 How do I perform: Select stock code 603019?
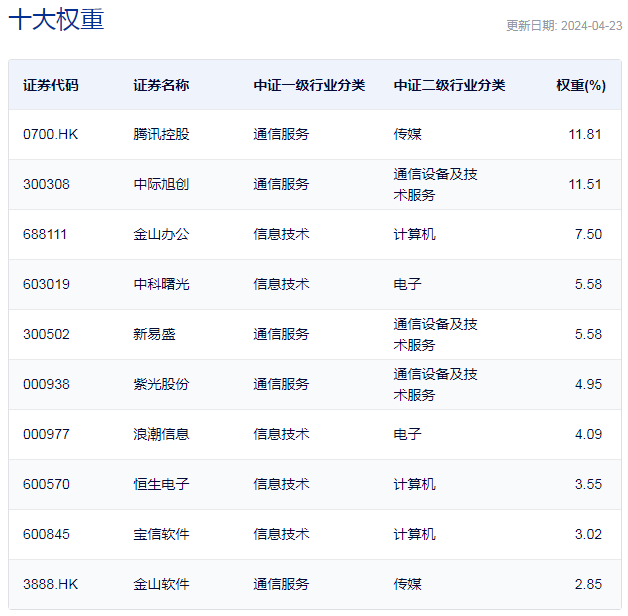46,284
